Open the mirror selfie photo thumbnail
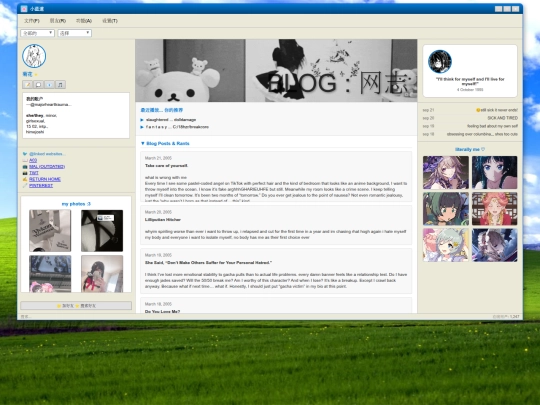This screenshot has width=540, height=405. pyautogui.click(x=102, y=274)
